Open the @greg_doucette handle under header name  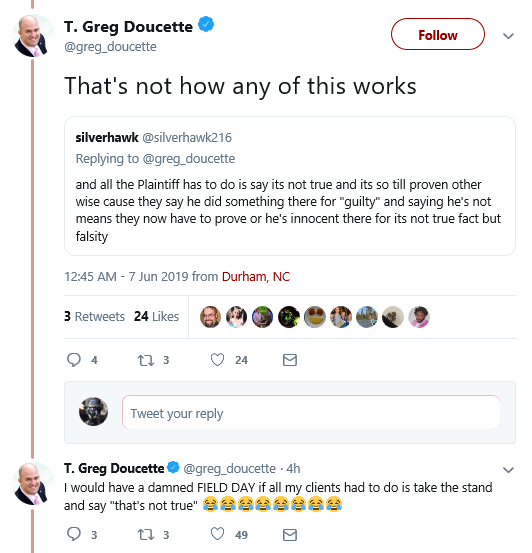click(x=110, y=47)
